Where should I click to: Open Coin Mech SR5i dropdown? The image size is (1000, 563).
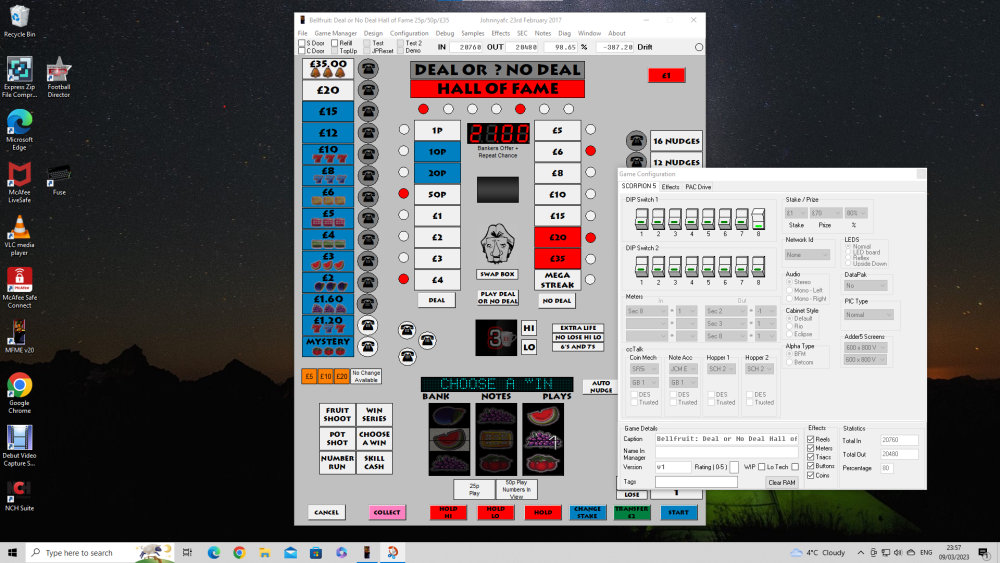click(x=644, y=369)
